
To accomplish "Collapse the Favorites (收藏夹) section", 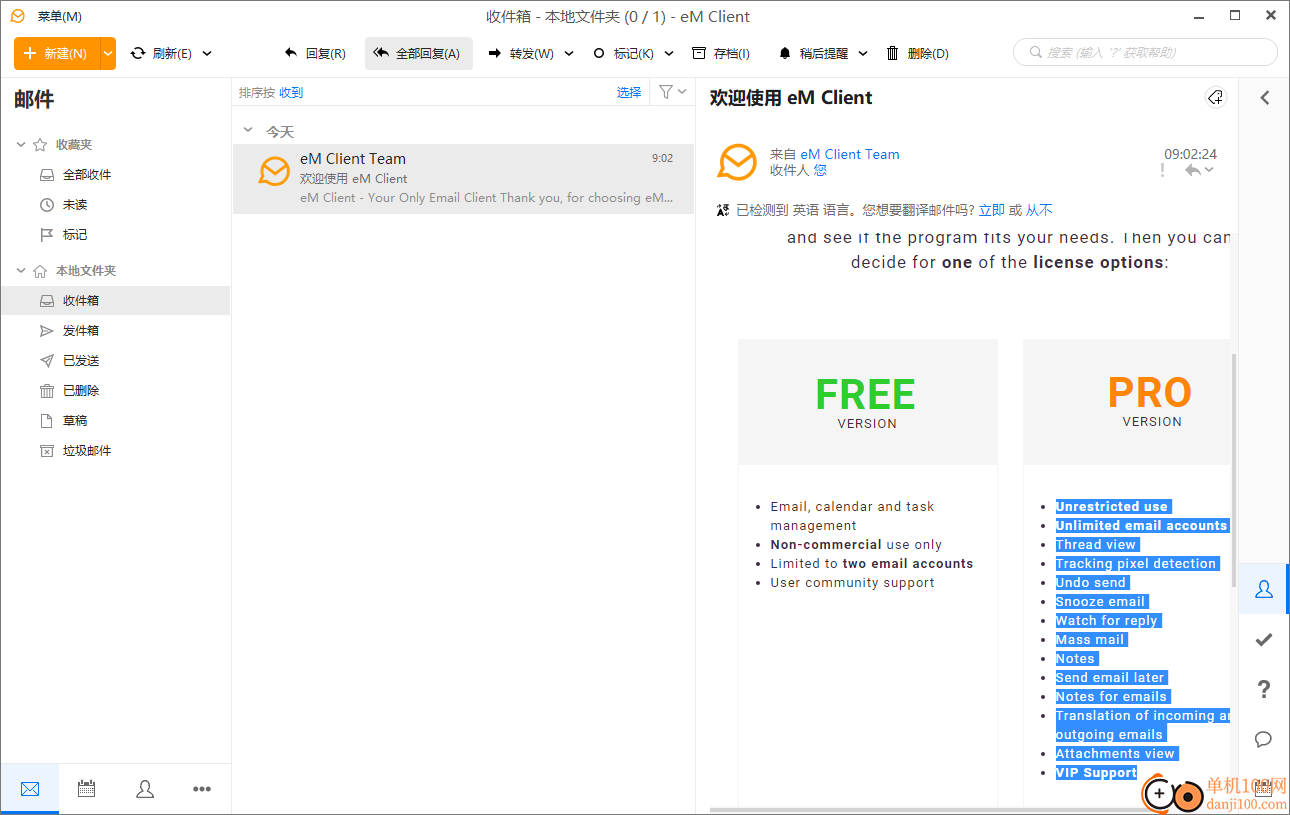I will coord(21,145).
